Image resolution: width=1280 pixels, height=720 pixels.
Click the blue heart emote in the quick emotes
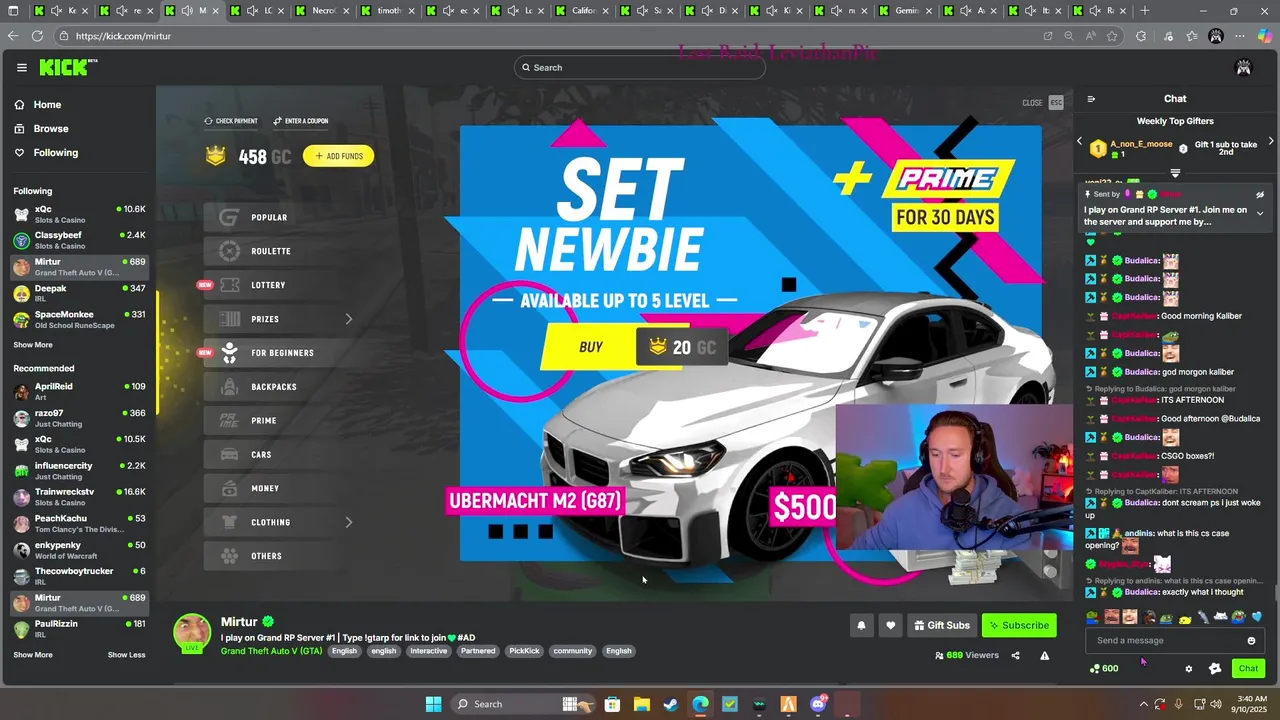[1257, 617]
